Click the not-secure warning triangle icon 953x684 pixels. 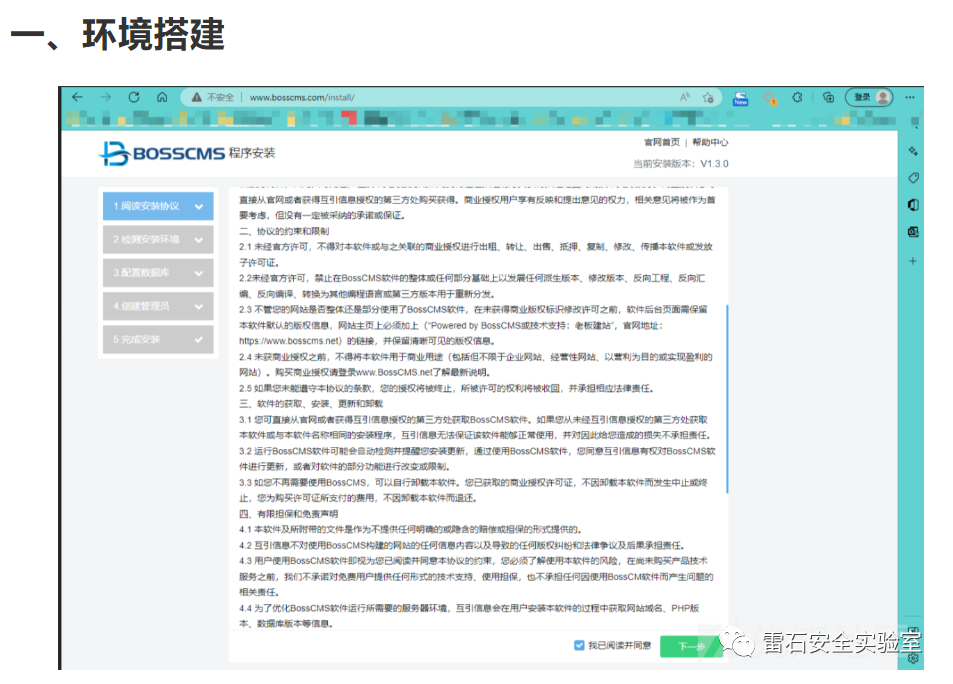point(196,97)
